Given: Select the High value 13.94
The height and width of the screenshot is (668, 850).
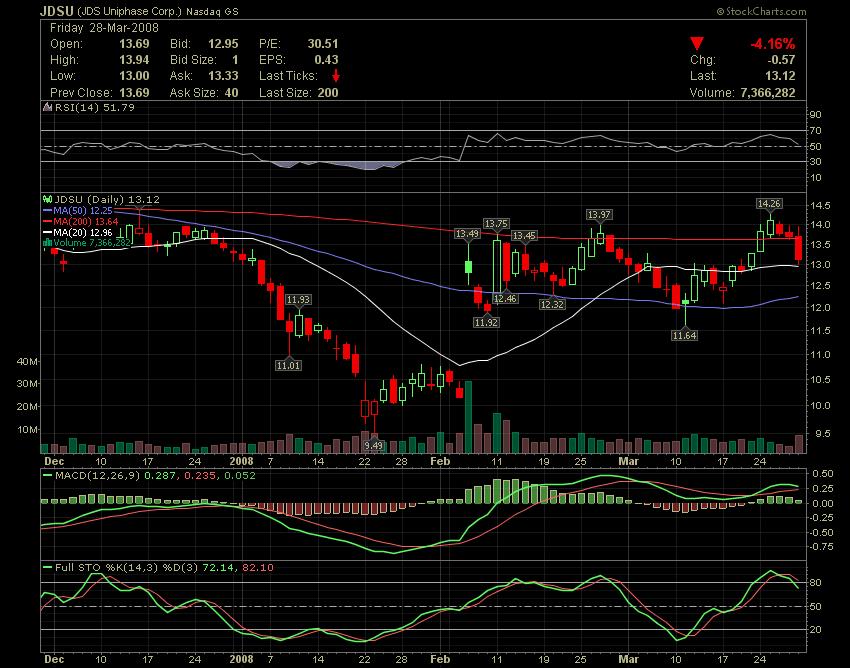Looking at the screenshot, I should coord(134,60).
